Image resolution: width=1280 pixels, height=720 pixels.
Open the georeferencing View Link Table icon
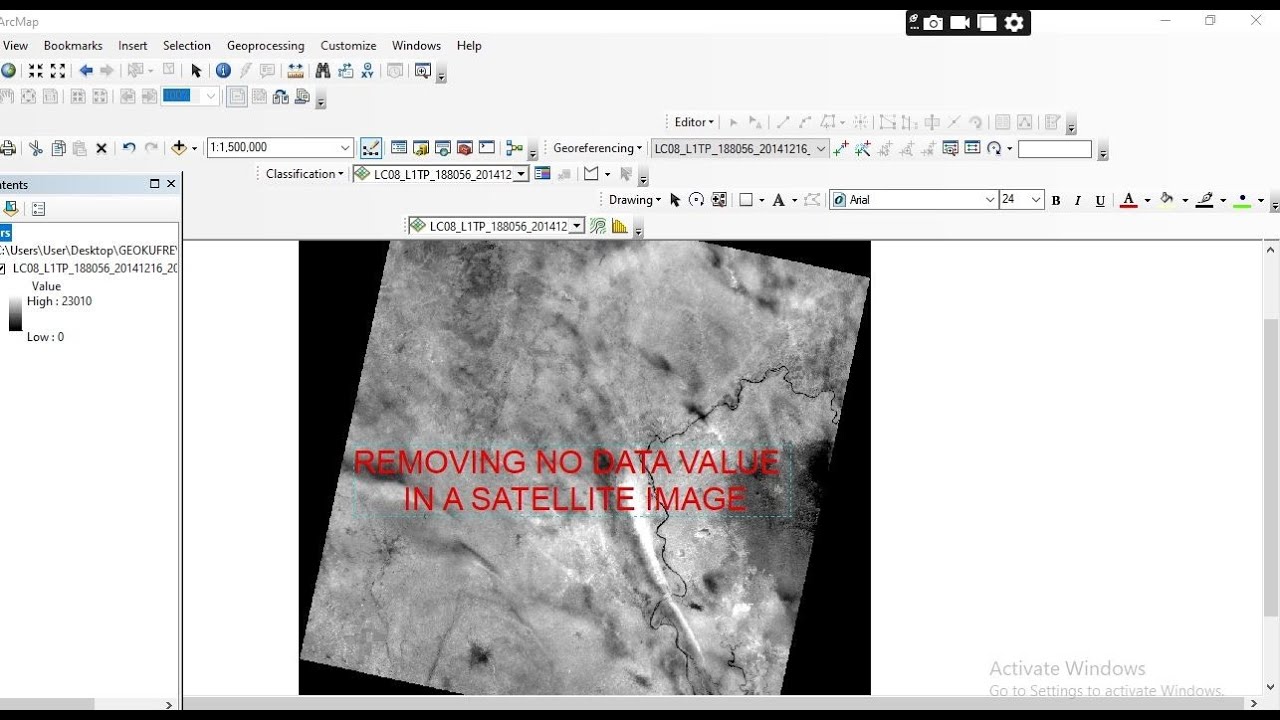click(x=972, y=148)
